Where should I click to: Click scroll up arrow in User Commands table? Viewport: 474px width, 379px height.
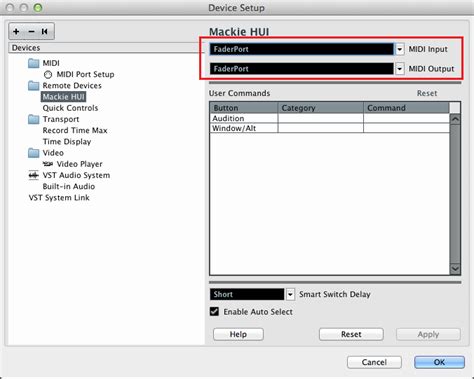[455, 119]
